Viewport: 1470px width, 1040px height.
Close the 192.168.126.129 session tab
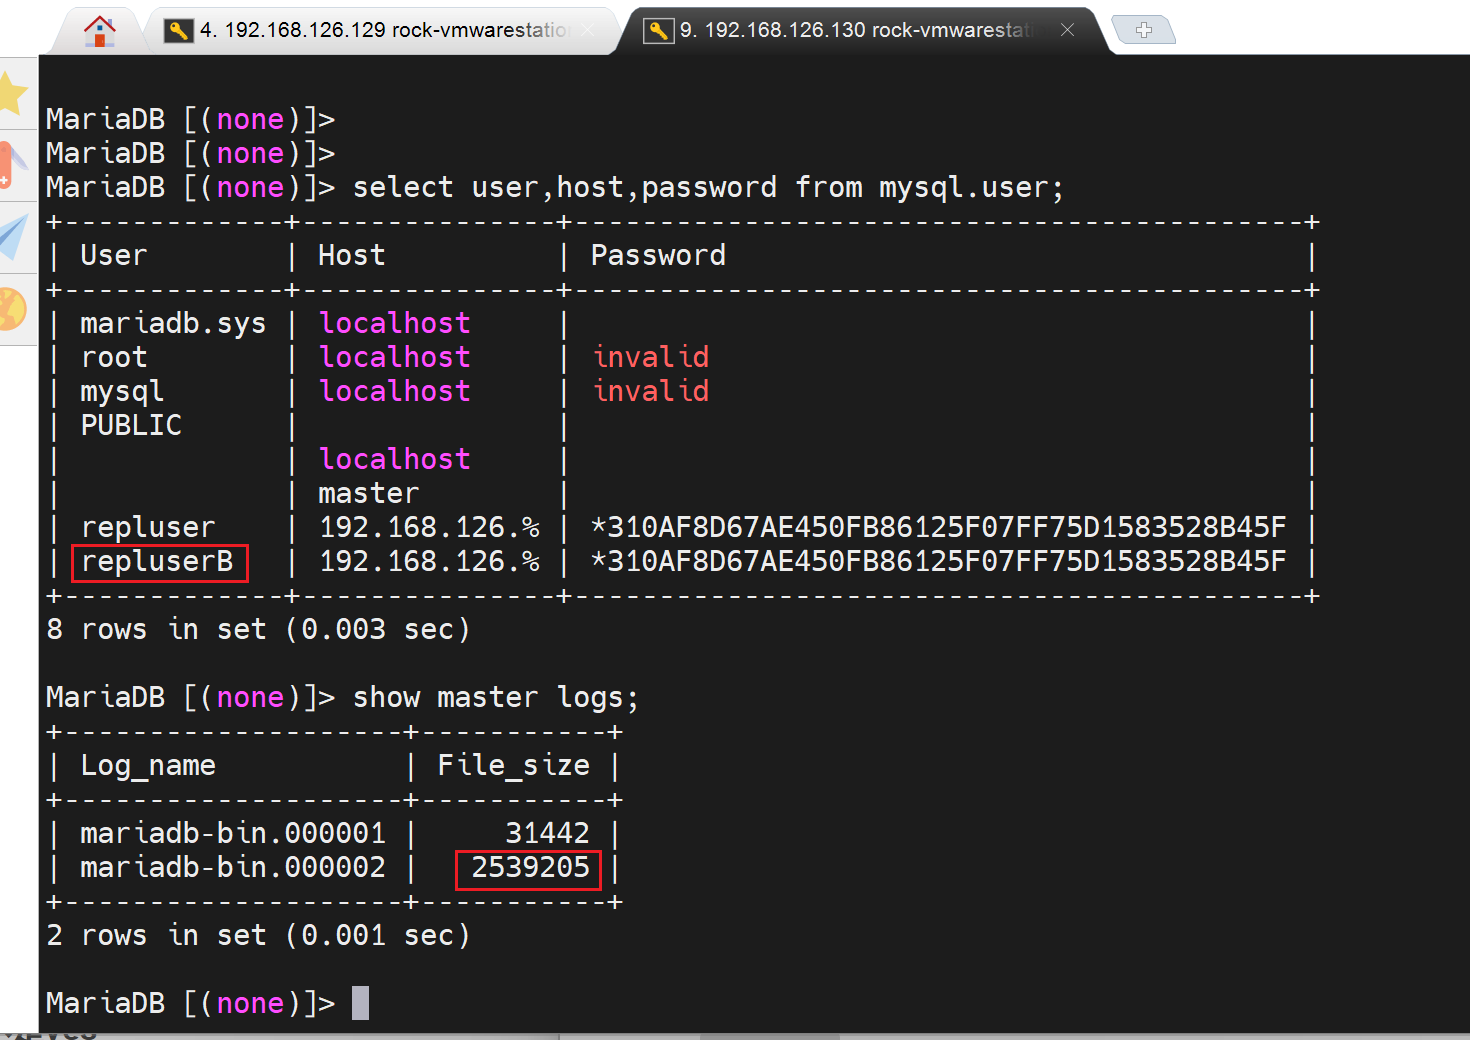tap(588, 31)
